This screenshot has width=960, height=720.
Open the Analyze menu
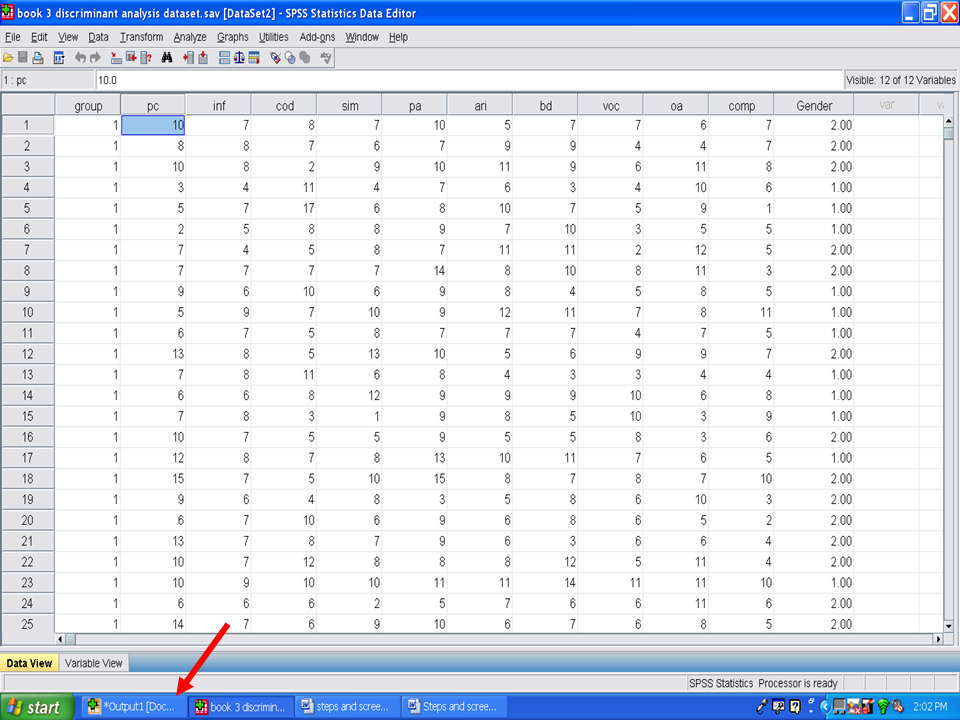[189, 37]
